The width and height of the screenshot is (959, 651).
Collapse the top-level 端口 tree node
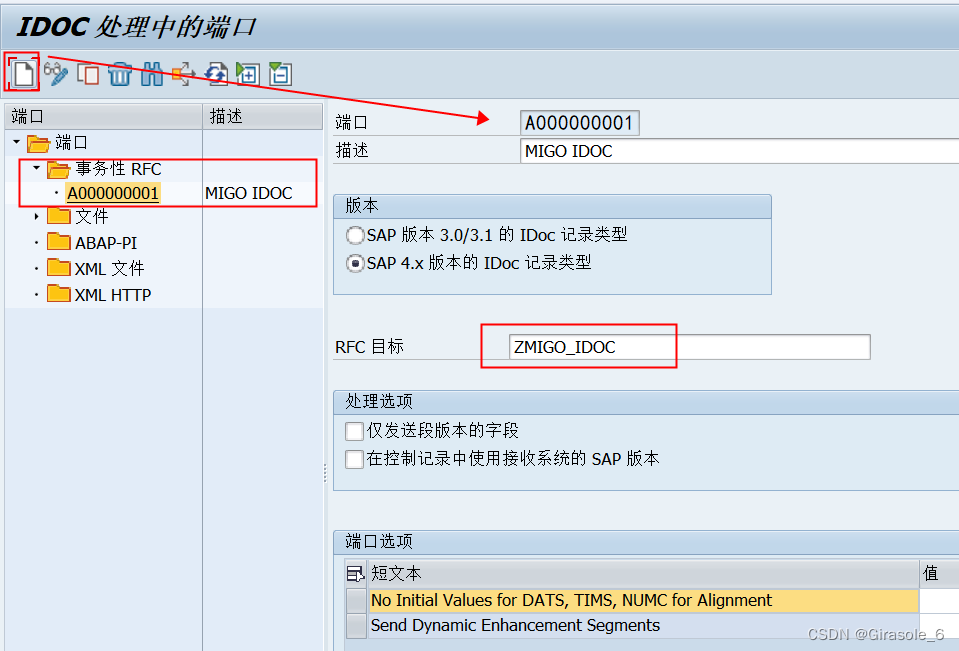(x=16, y=142)
